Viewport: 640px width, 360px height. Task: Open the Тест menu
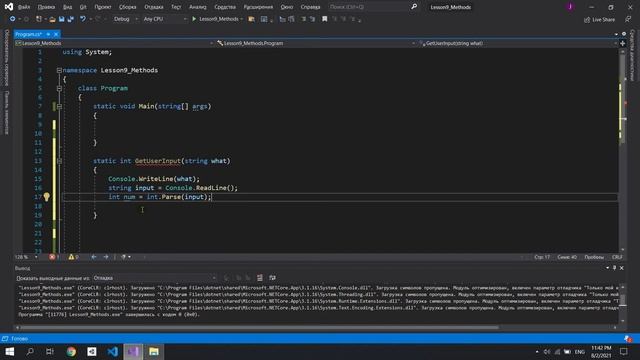point(176,7)
